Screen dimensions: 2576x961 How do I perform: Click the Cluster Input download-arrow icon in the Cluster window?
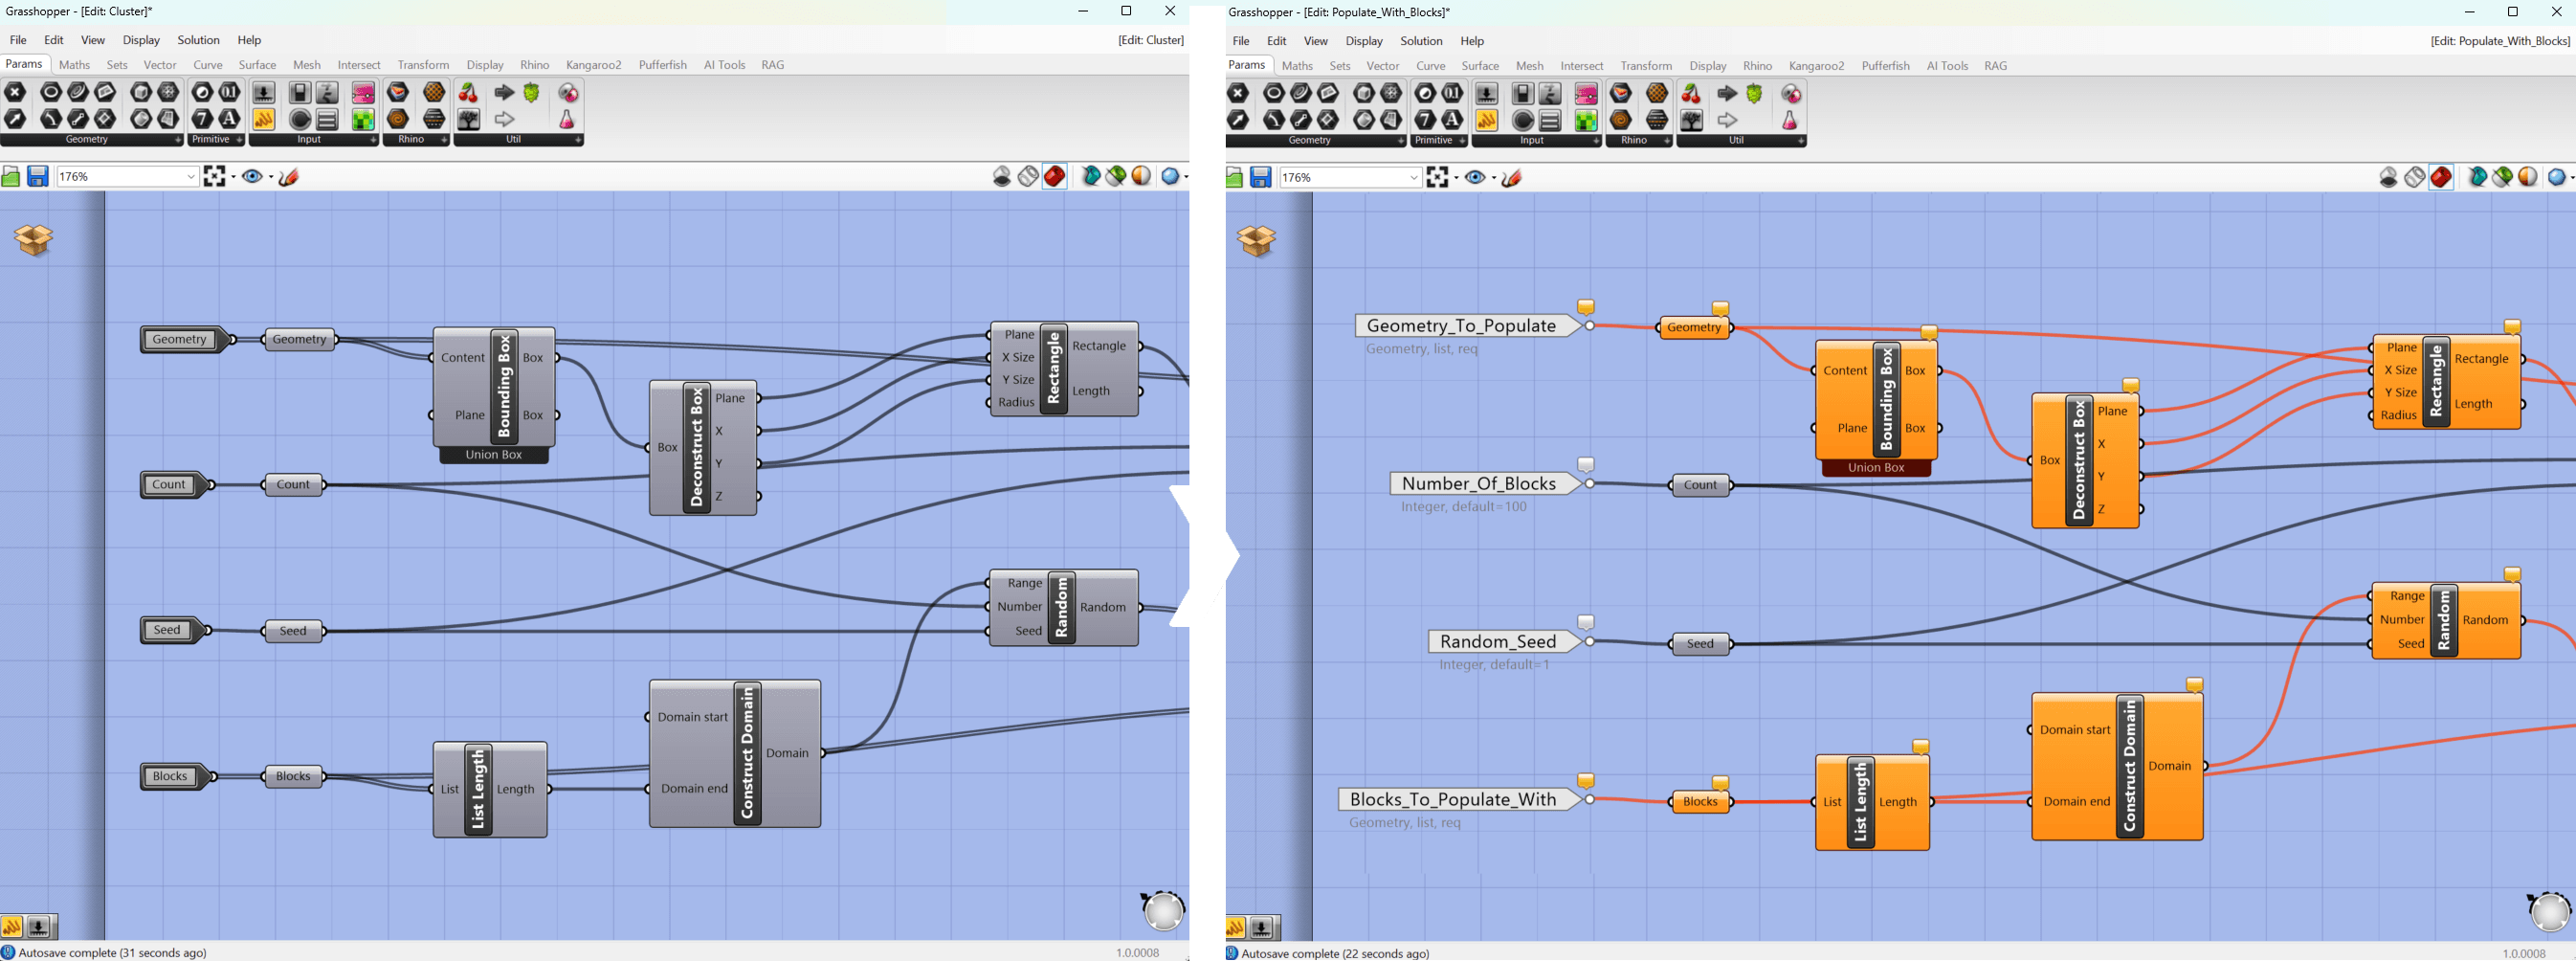[263, 92]
